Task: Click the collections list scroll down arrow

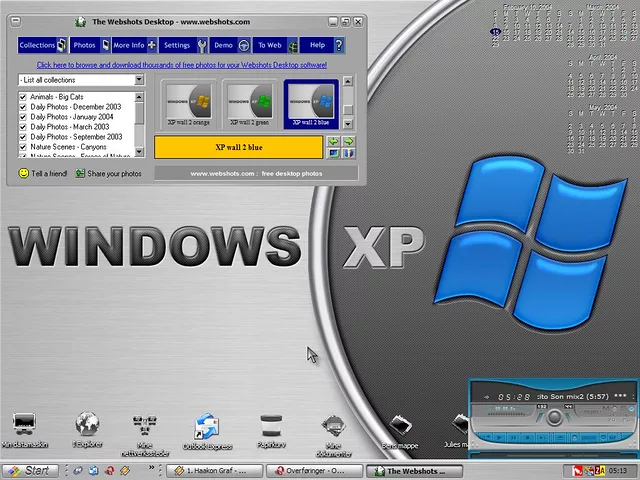Action: coord(139,151)
